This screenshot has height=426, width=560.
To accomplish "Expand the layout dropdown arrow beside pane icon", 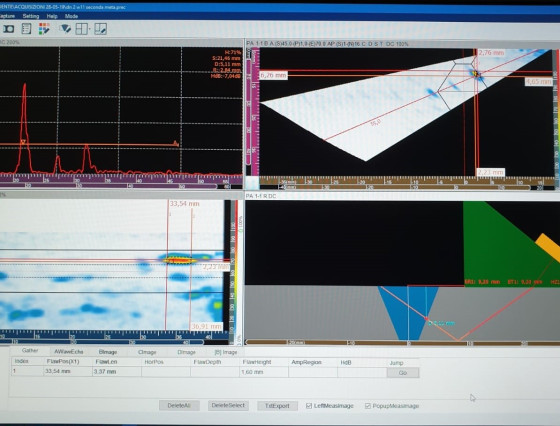I will point(90,29).
